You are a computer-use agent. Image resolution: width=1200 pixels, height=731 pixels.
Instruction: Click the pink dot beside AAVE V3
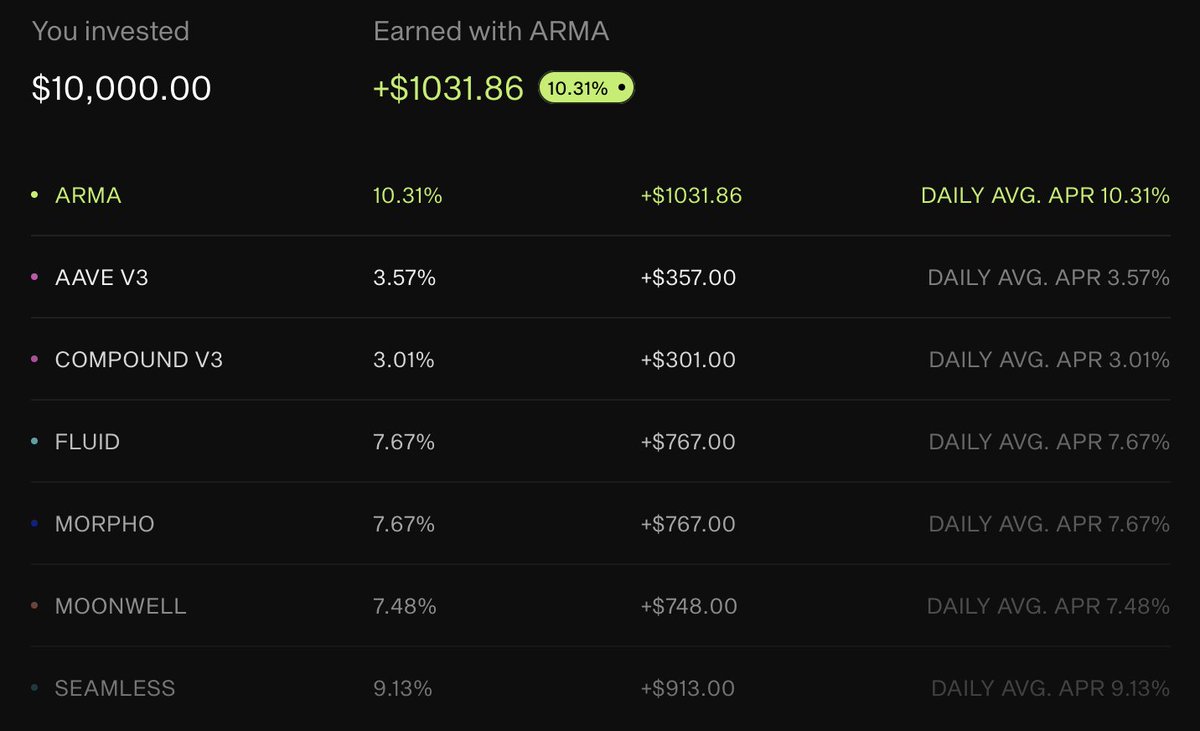pos(35,278)
